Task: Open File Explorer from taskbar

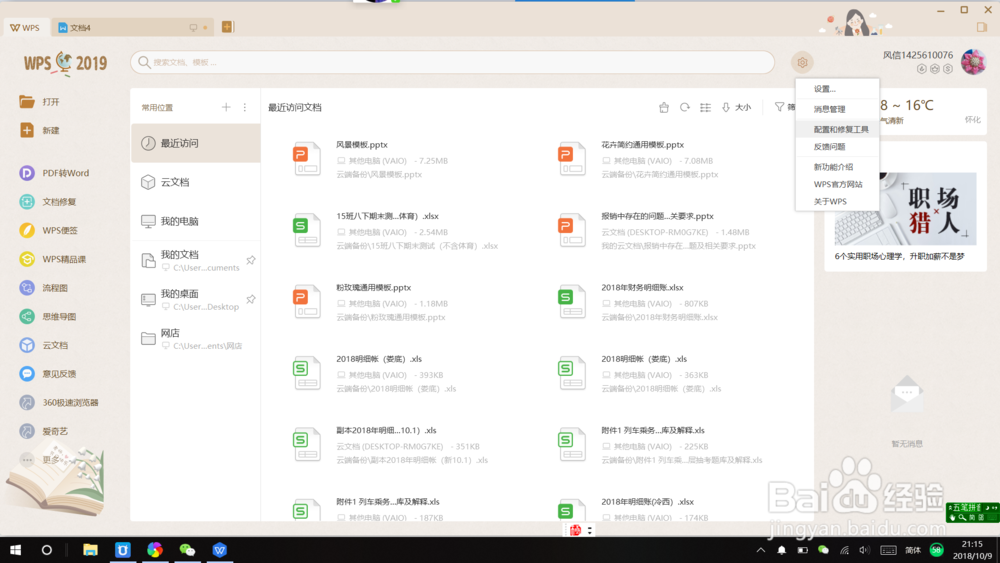Action: (90, 550)
